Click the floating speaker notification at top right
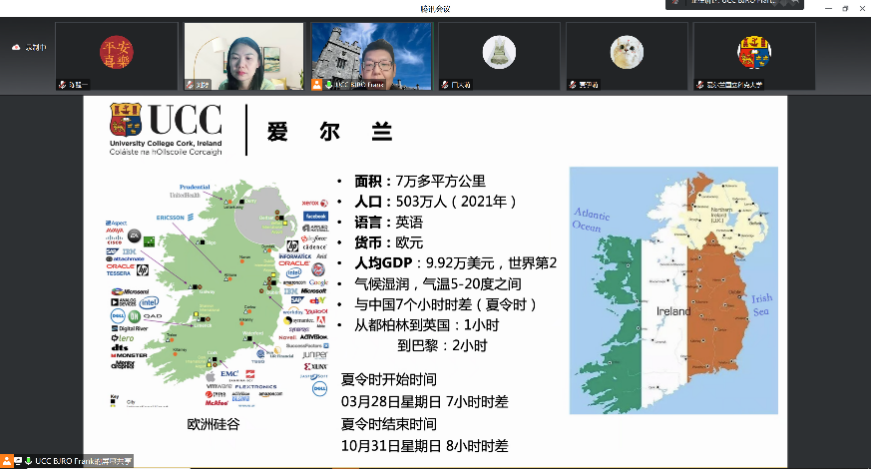The width and height of the screenshot is (871, 469). coord(740,5)
